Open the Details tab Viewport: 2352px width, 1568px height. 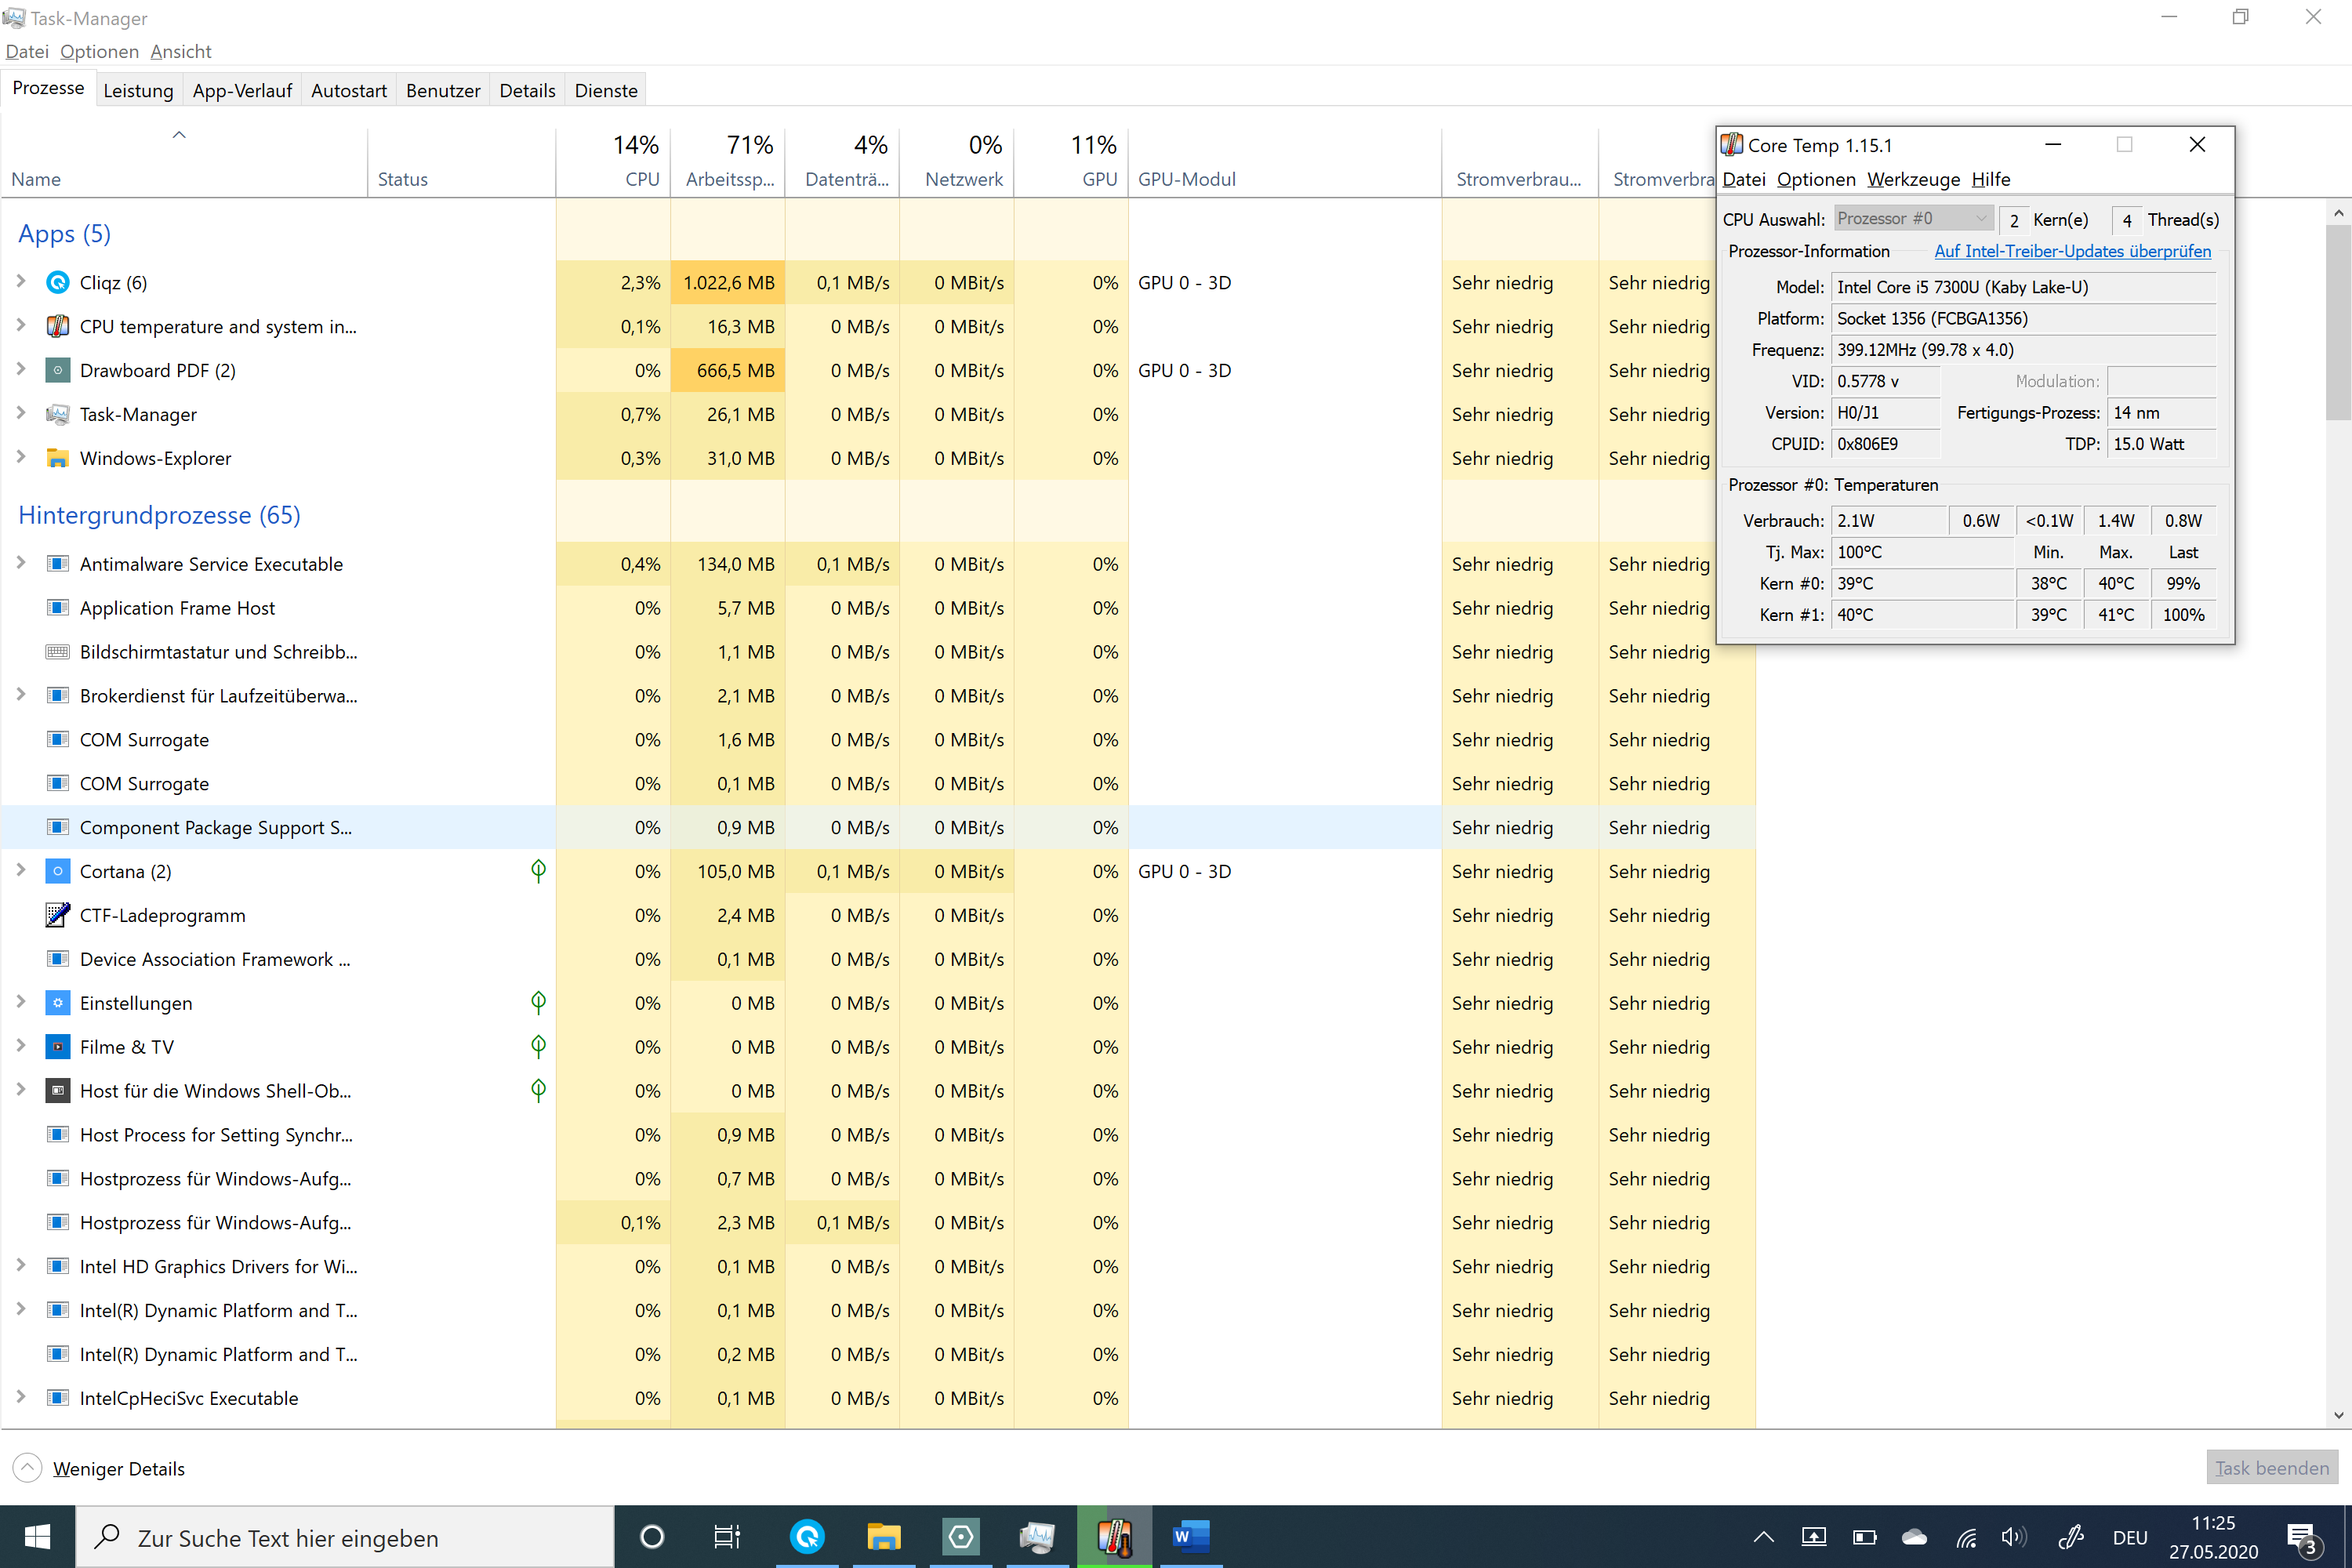point(527,91)
